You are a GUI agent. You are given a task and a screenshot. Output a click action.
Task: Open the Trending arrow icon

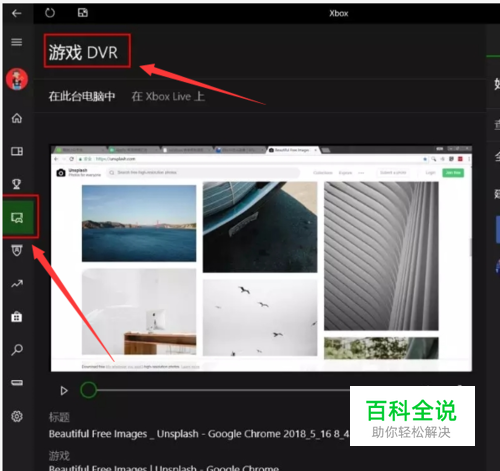coord(17,284)
